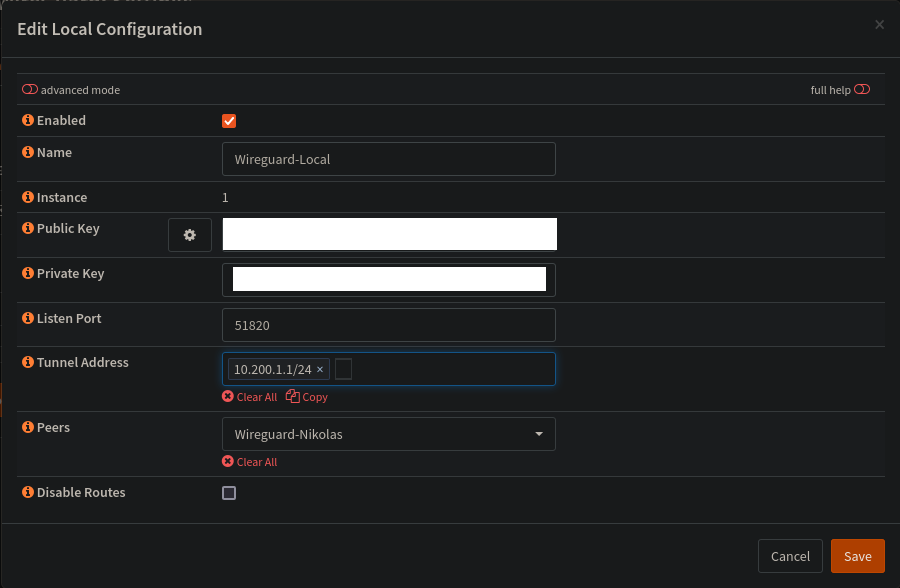
Task: Click the gear icon next to Public Key
Action: point(190,235)
